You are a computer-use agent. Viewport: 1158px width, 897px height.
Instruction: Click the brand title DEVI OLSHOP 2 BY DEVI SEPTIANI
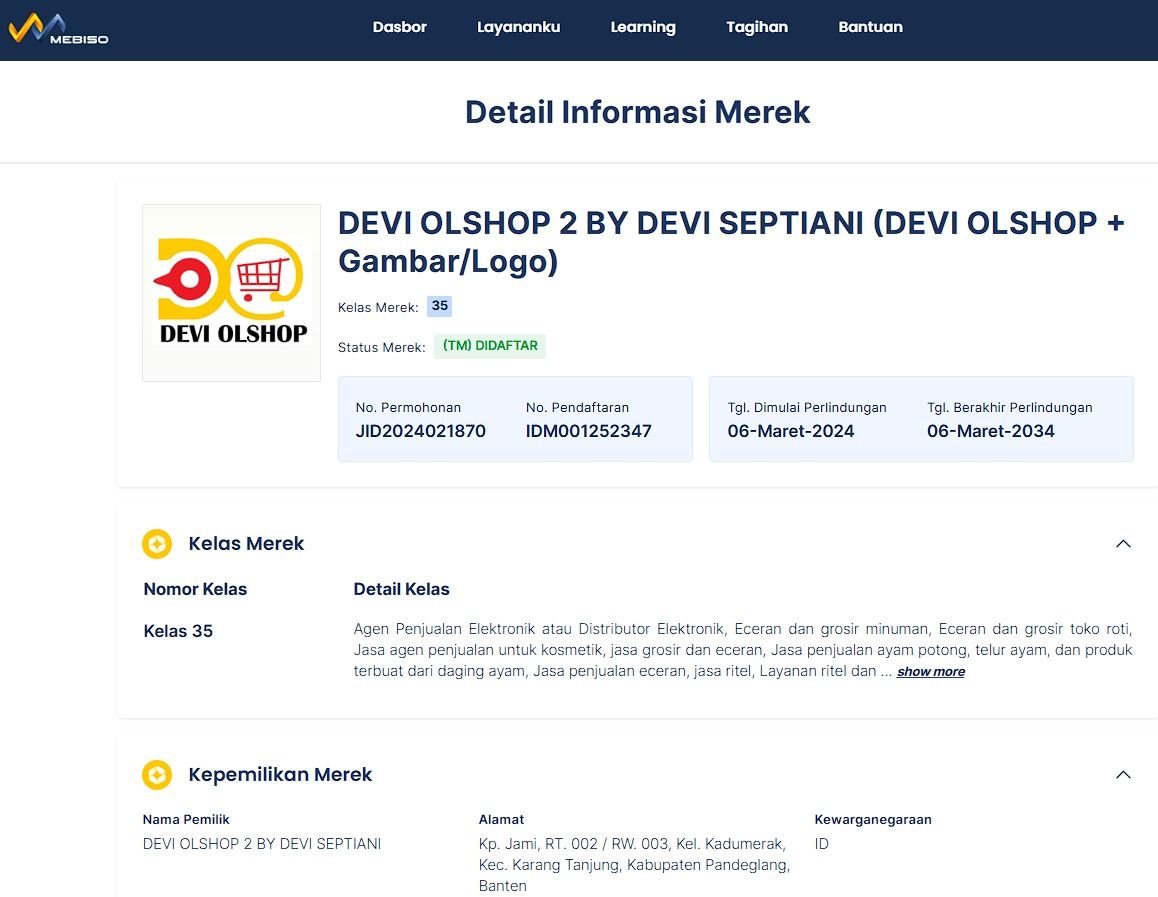pos(731,242)
